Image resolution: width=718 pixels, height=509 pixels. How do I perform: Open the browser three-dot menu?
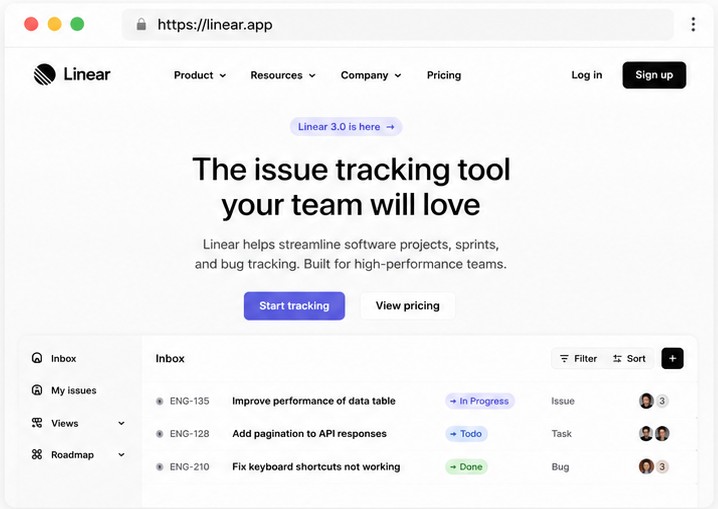(693, 24)
